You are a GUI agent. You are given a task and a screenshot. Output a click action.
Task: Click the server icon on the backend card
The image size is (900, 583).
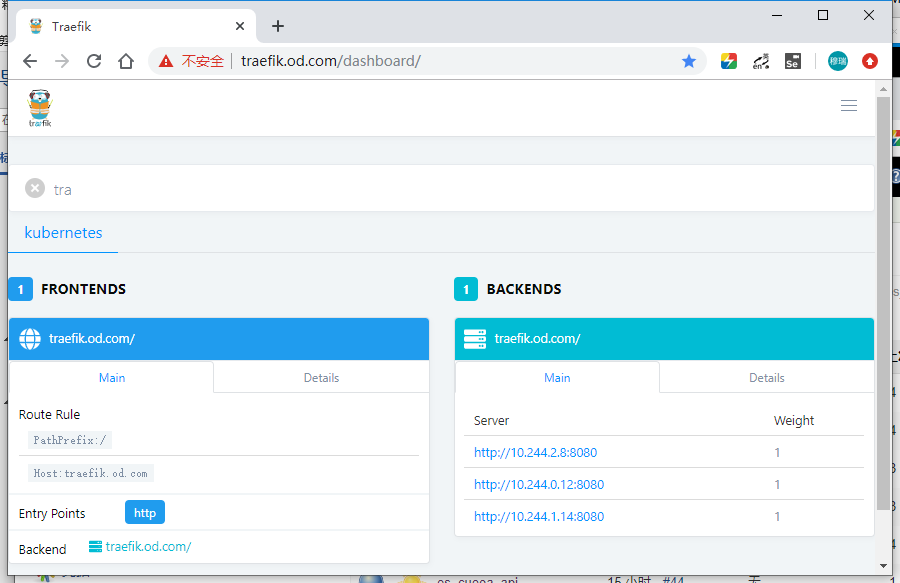coord(475,339)
